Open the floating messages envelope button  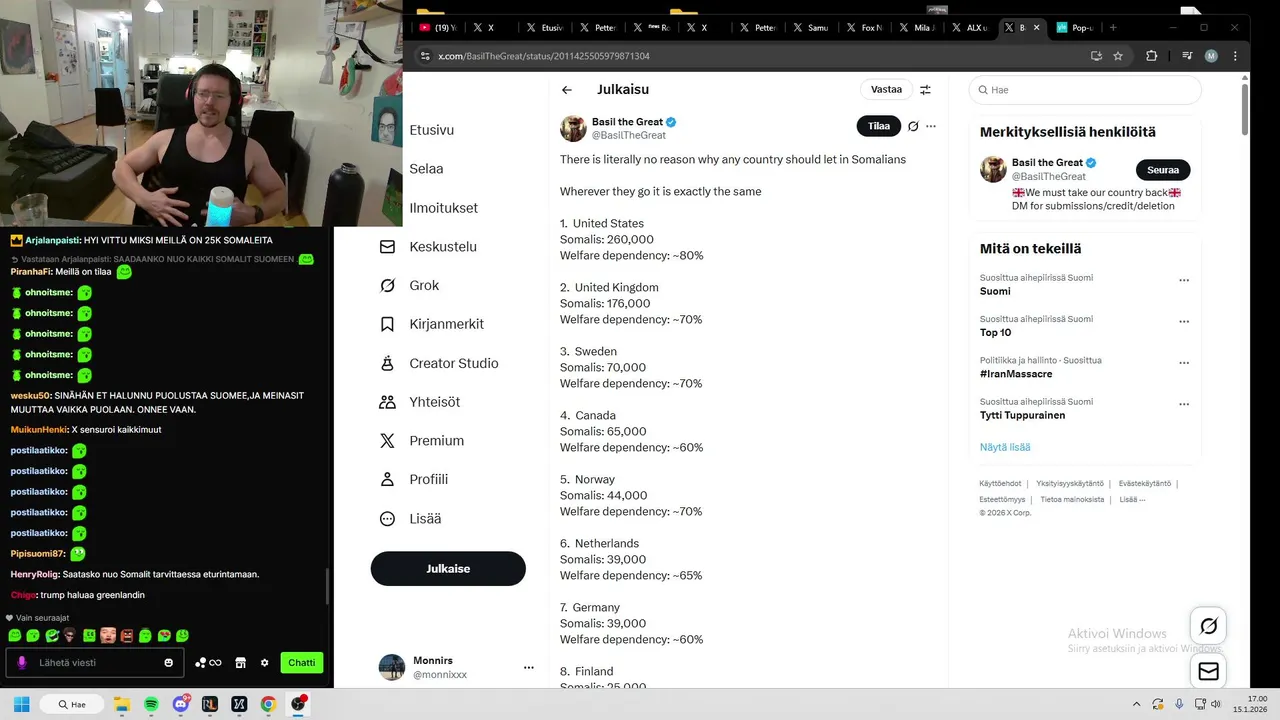1208,672
